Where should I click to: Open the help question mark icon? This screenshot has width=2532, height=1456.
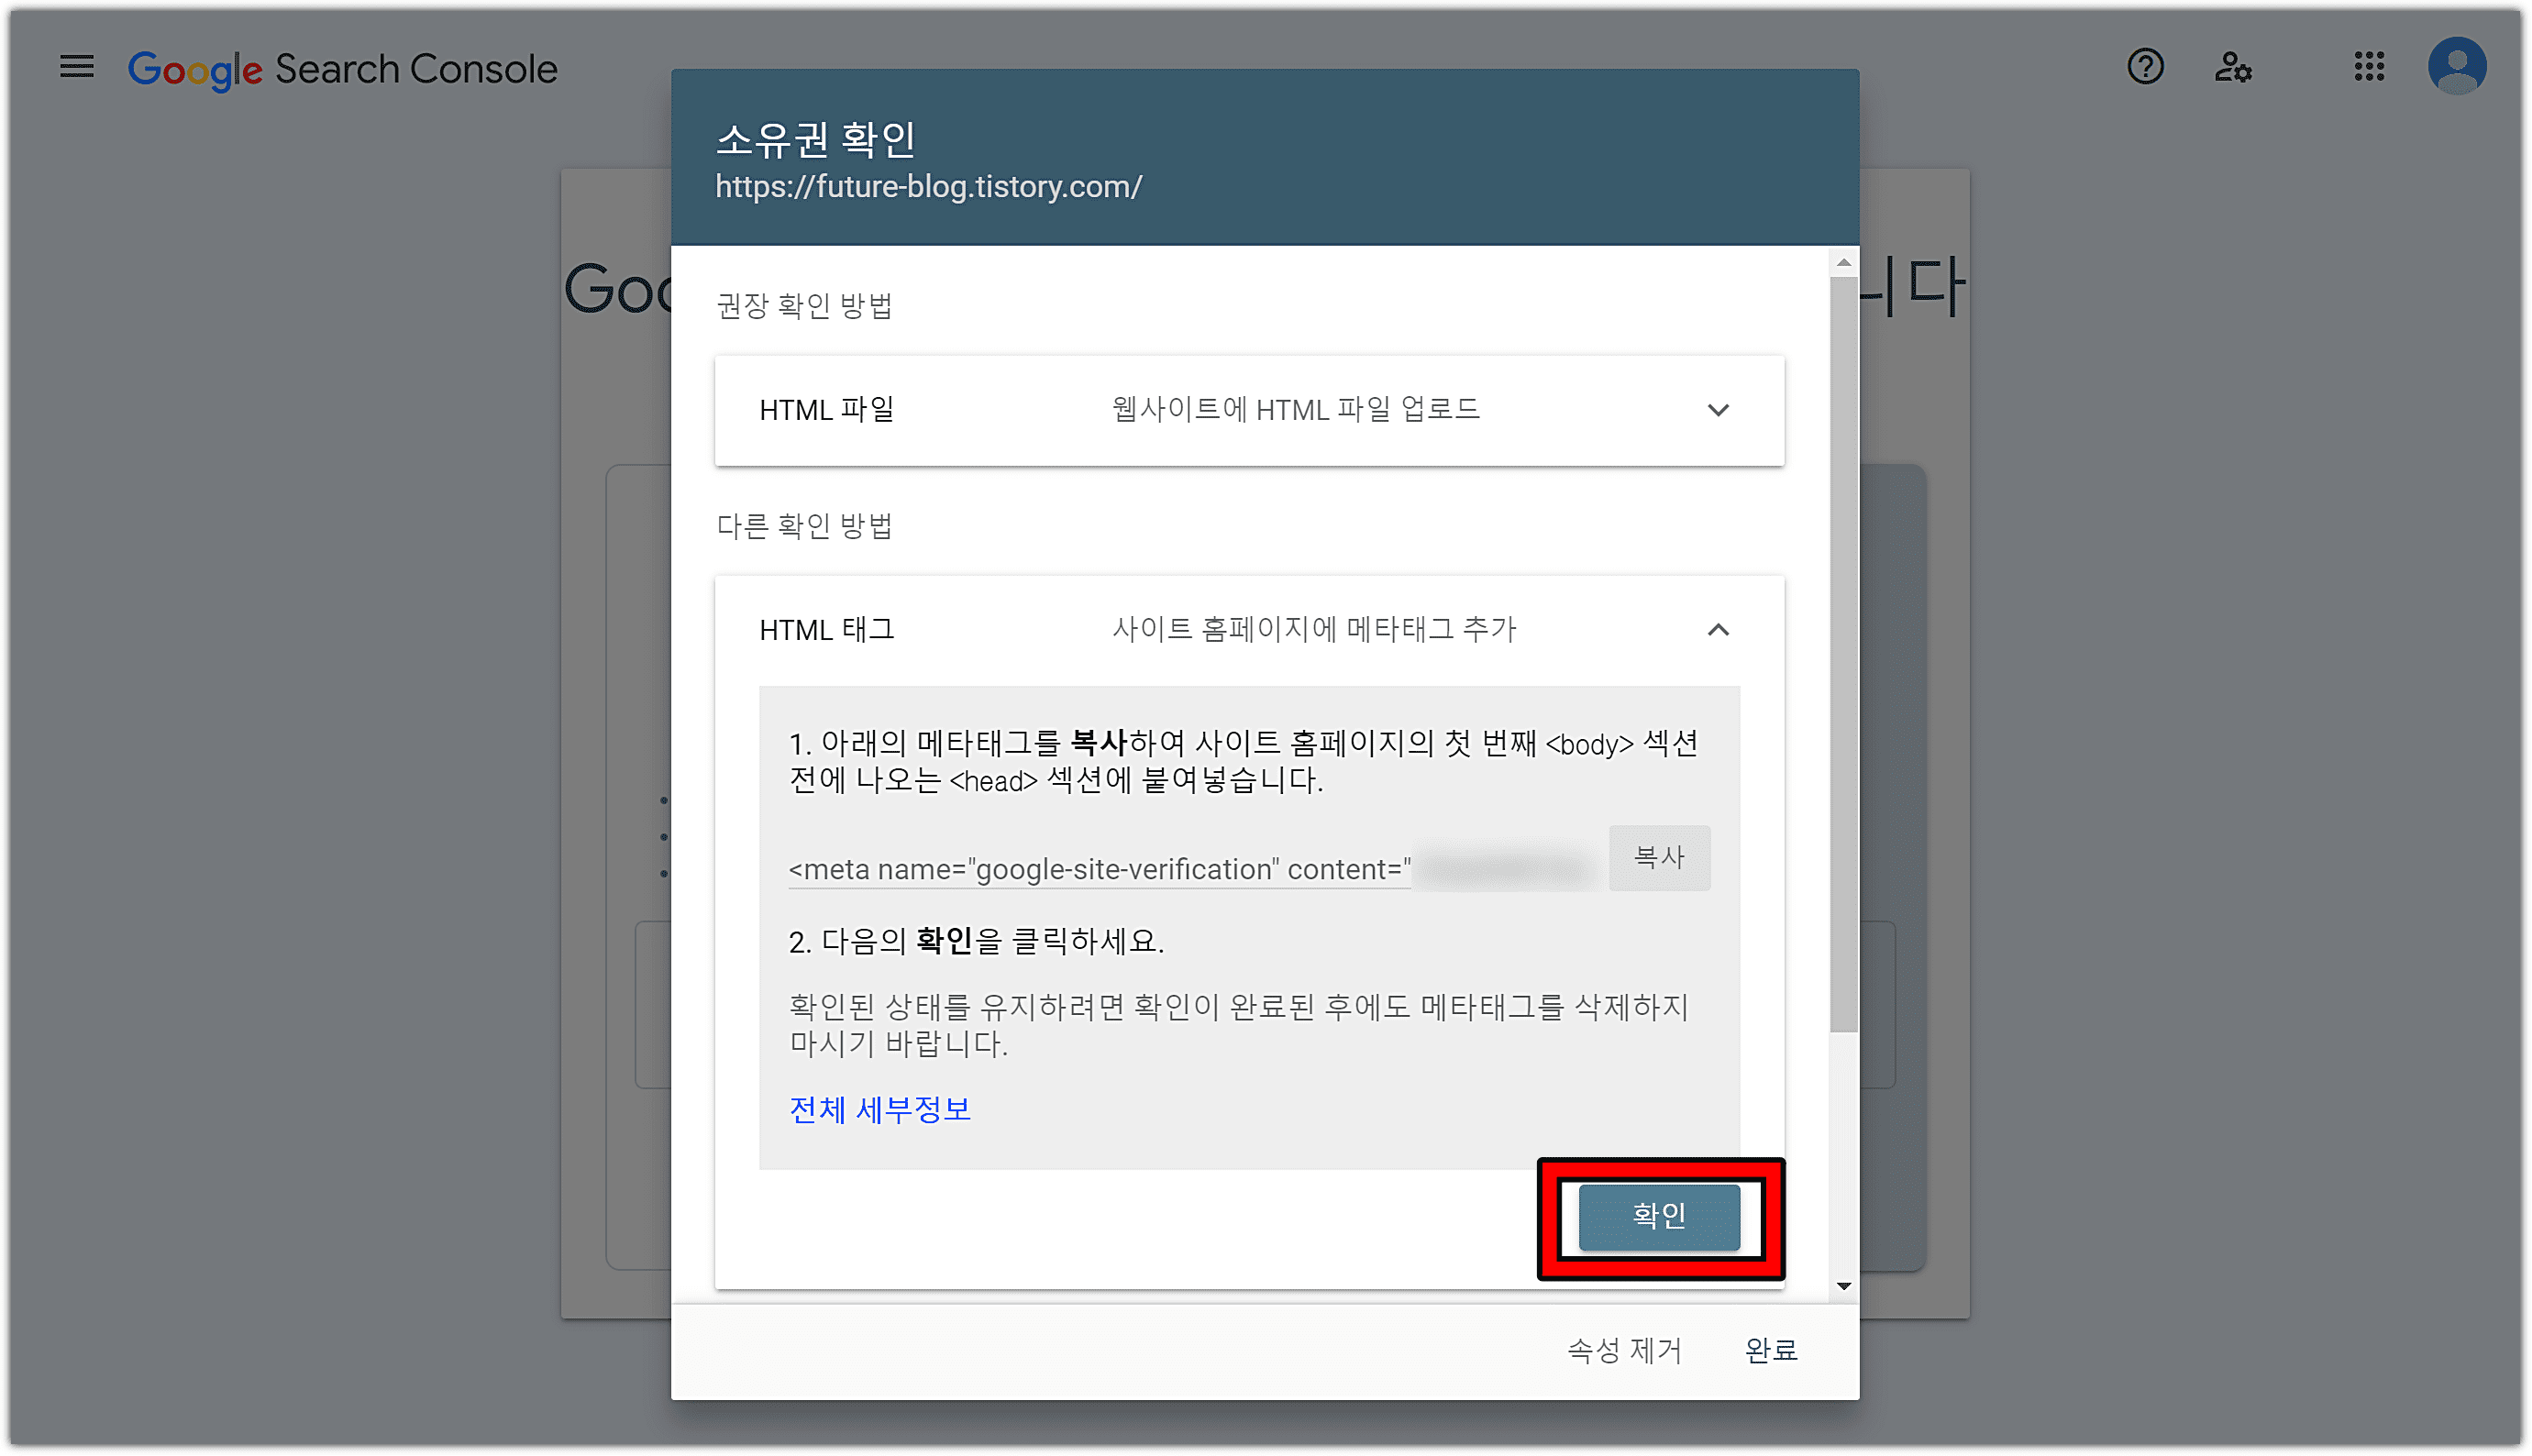2144,67
